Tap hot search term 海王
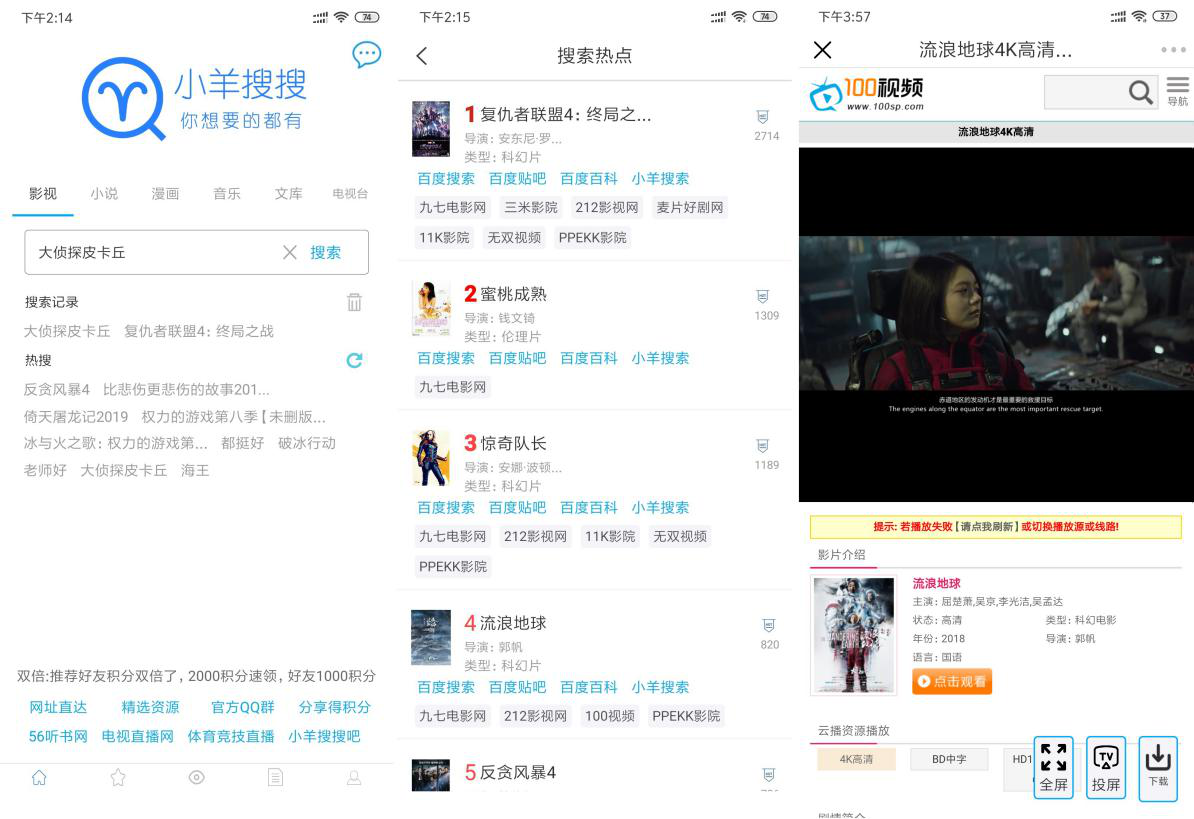 195,470
